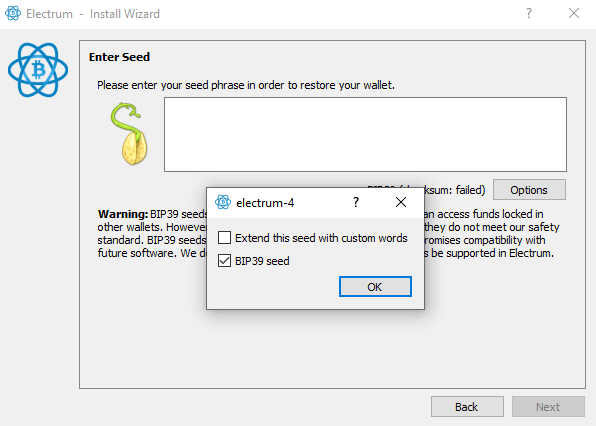Open the seed Options button
596x426 pixels.
[x=529, y=190]
